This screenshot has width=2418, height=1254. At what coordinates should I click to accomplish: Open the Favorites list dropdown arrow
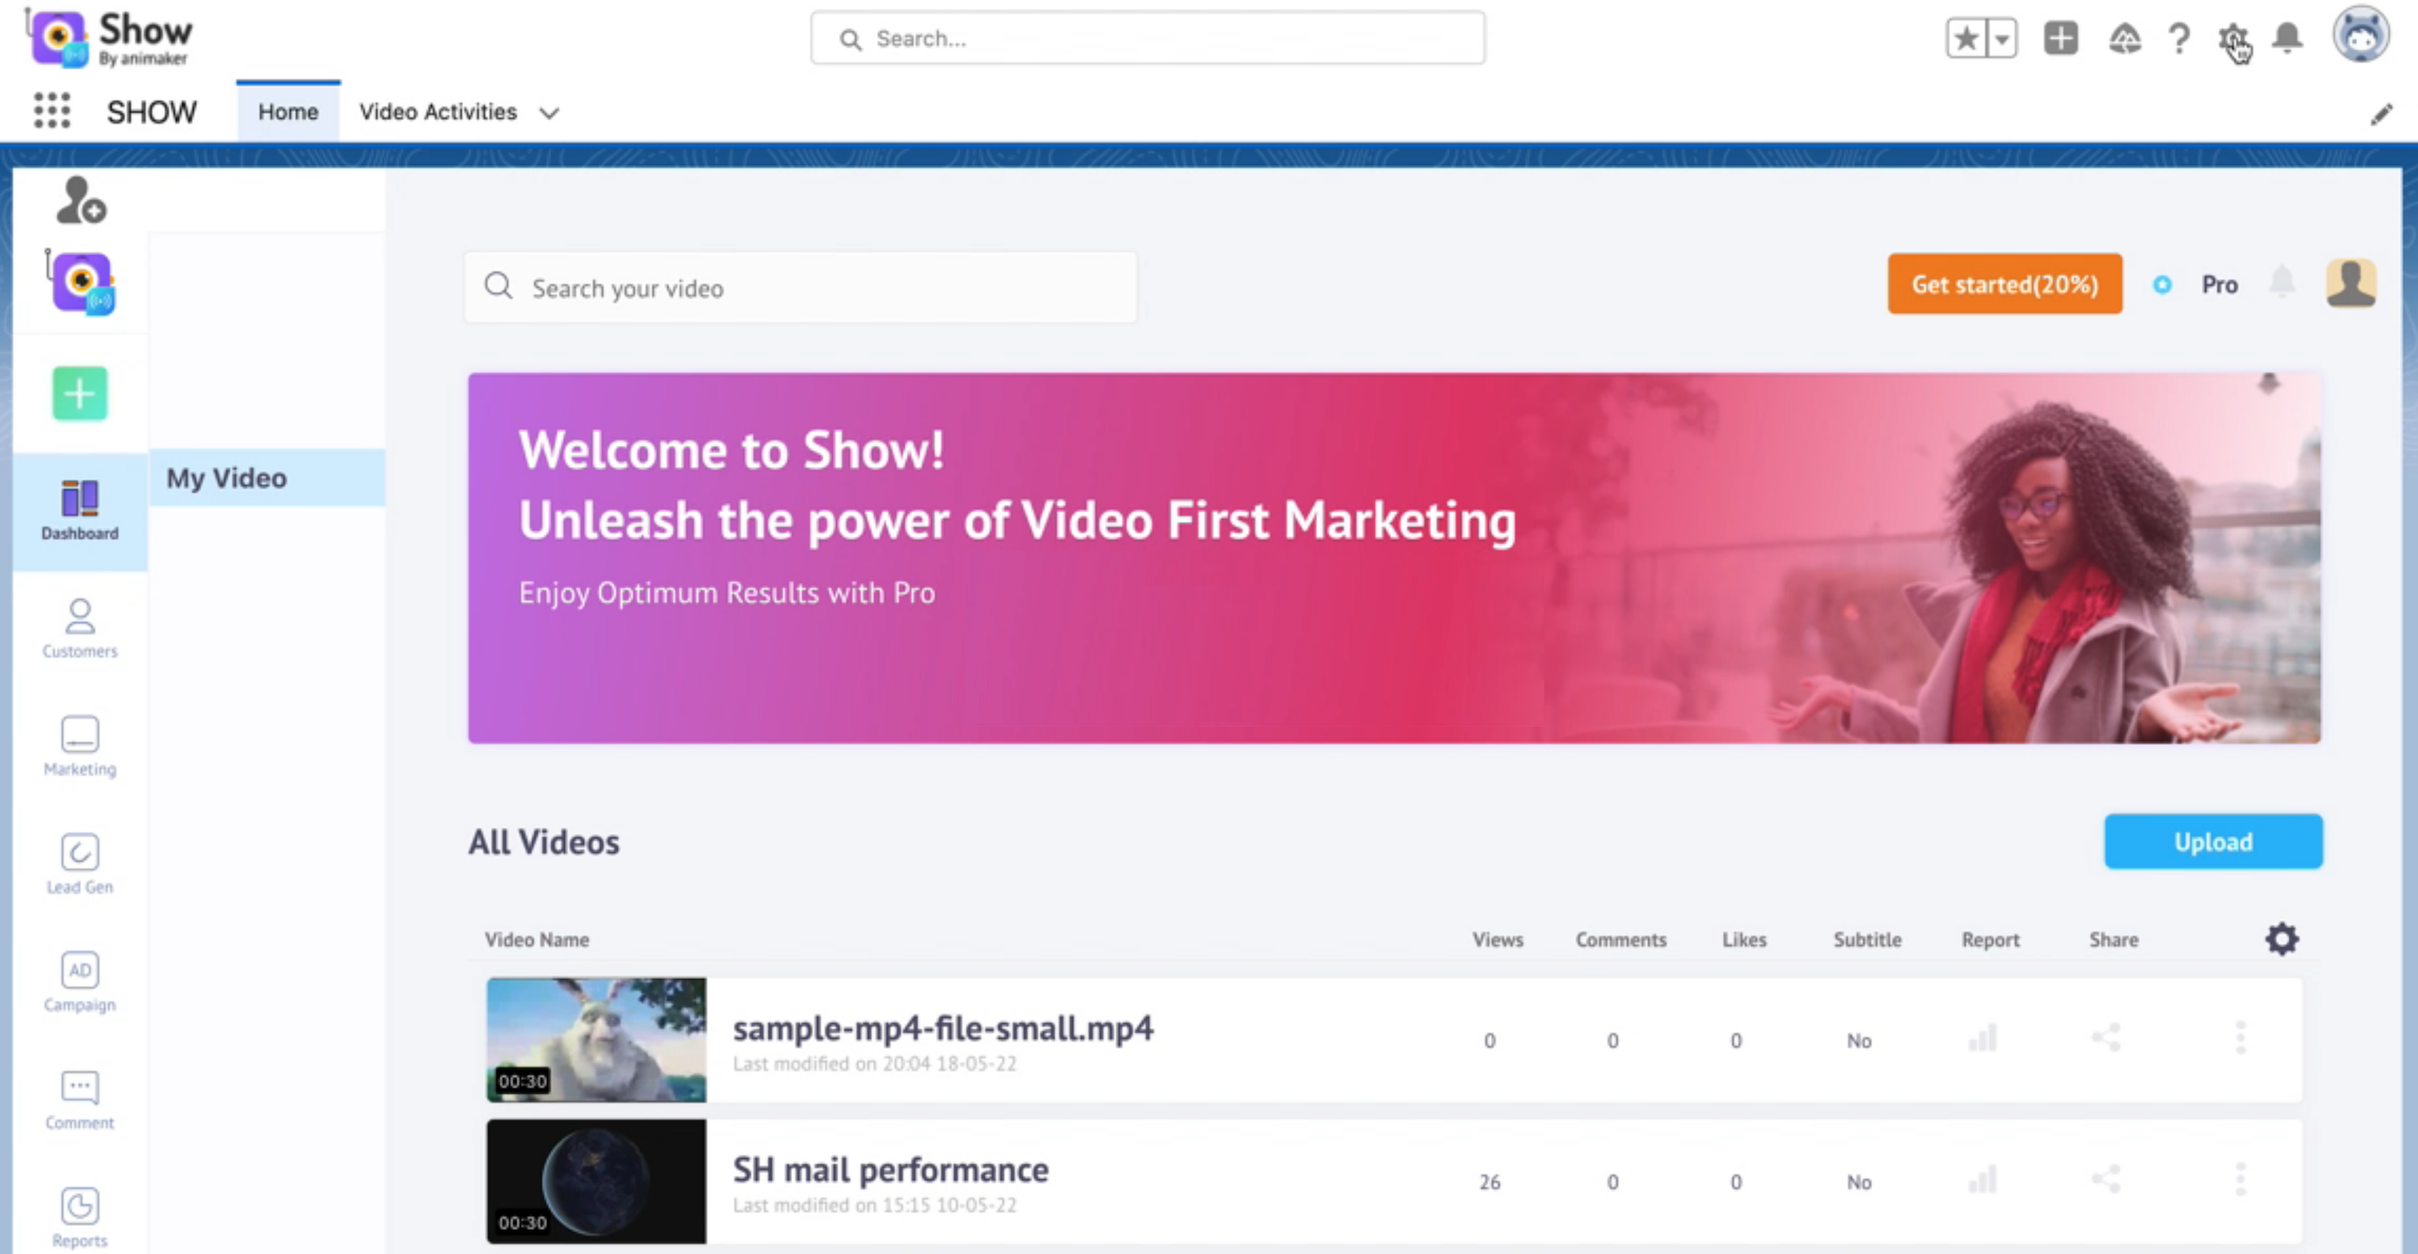click(2002, 38)
